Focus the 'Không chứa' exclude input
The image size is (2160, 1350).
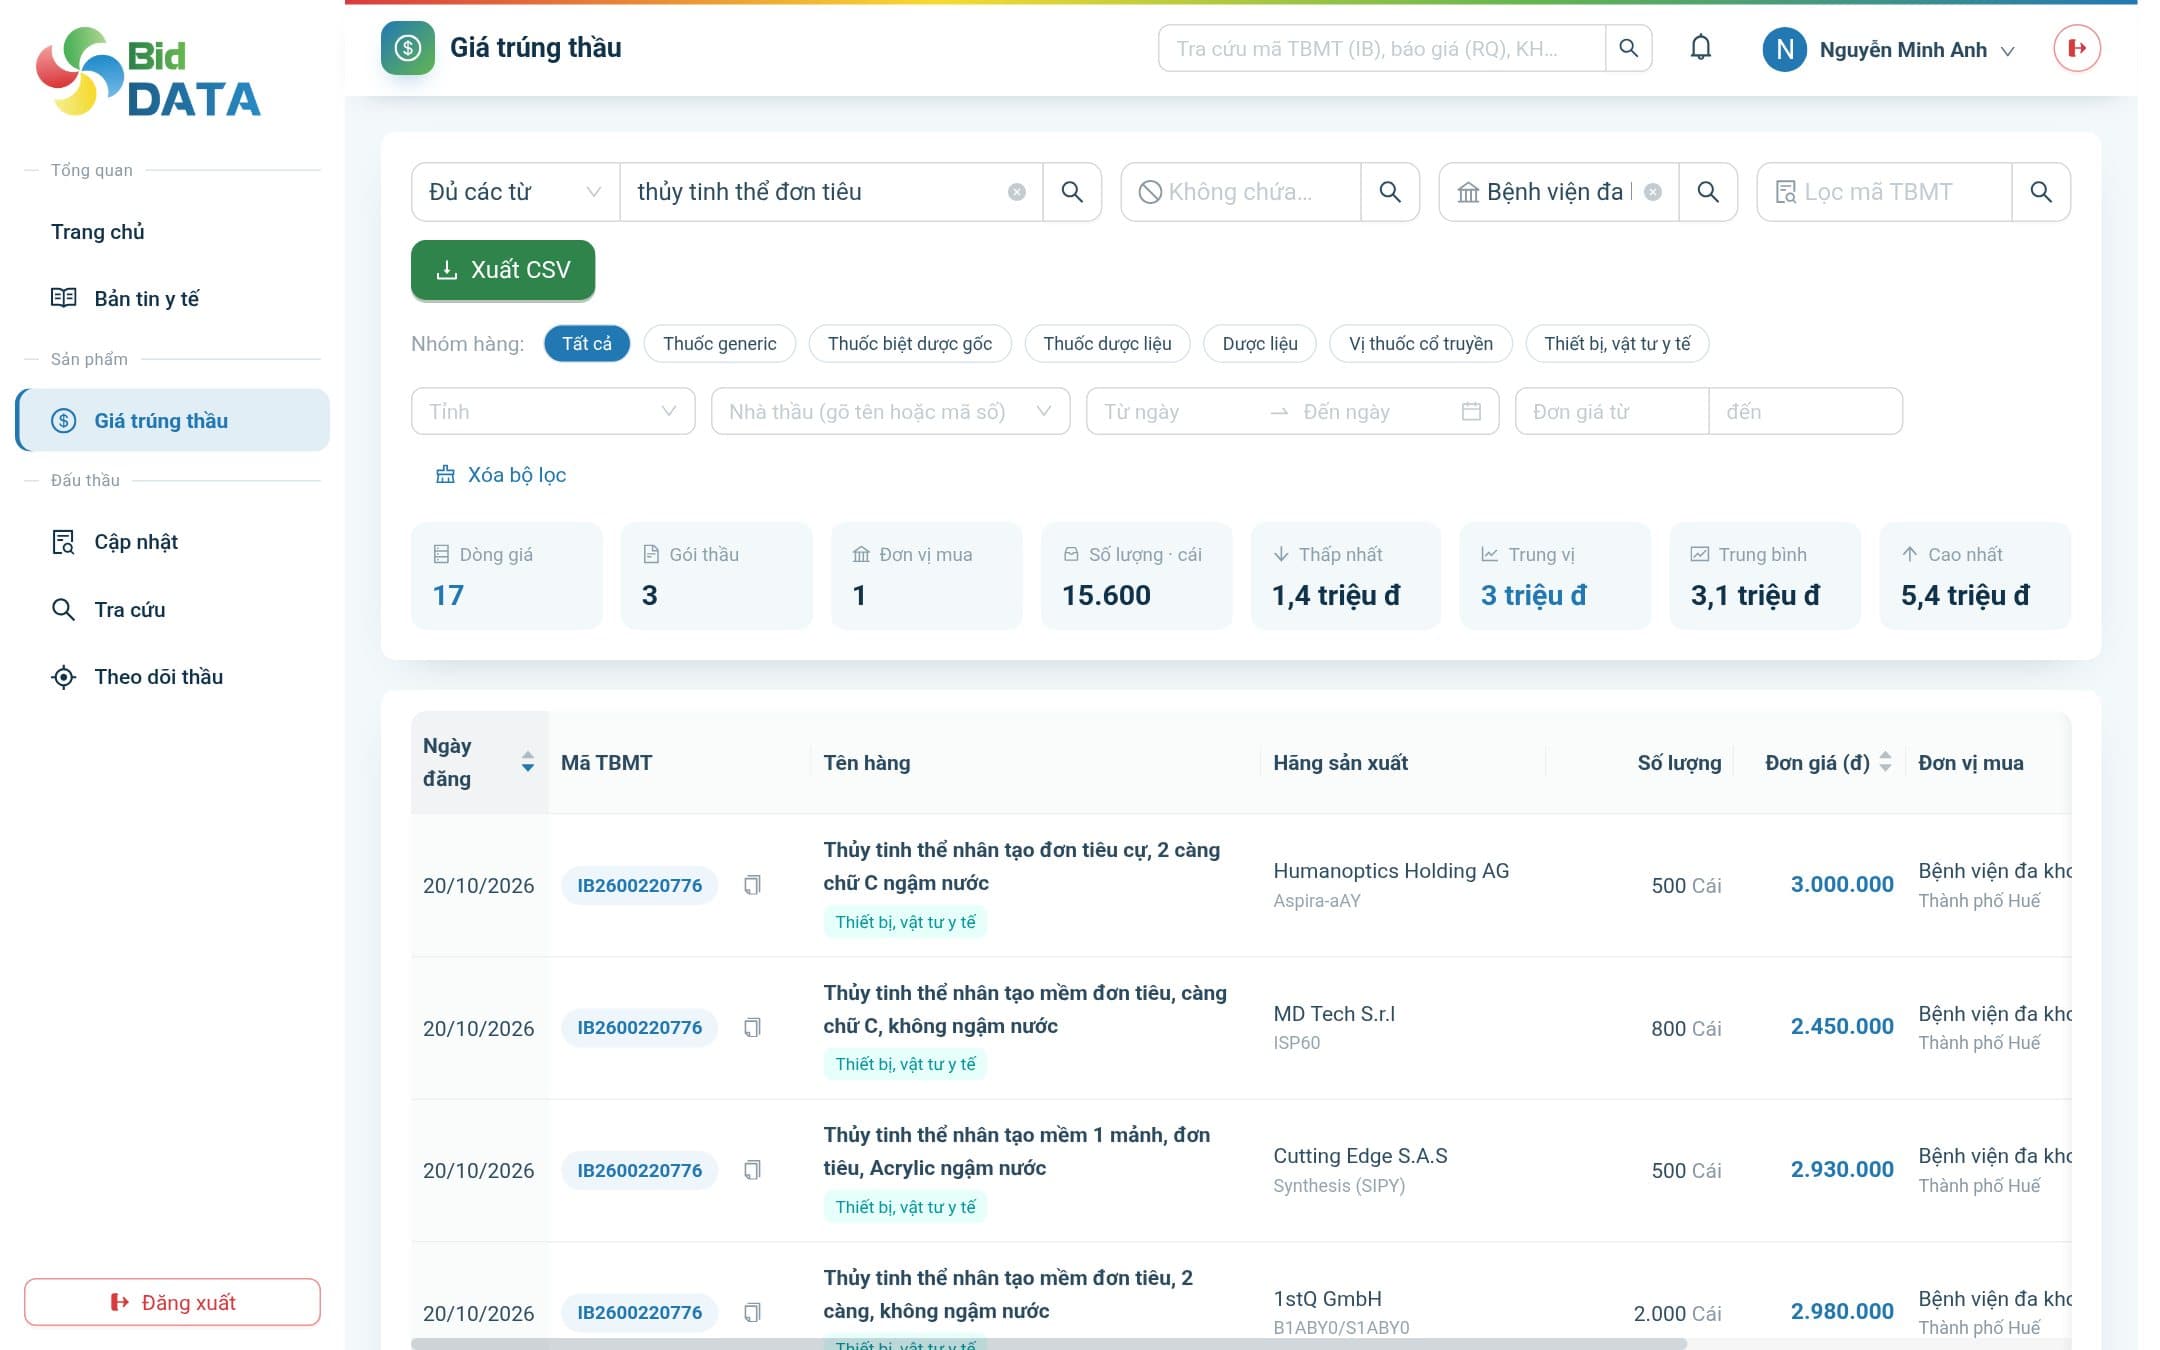[x=1241, y=192]
